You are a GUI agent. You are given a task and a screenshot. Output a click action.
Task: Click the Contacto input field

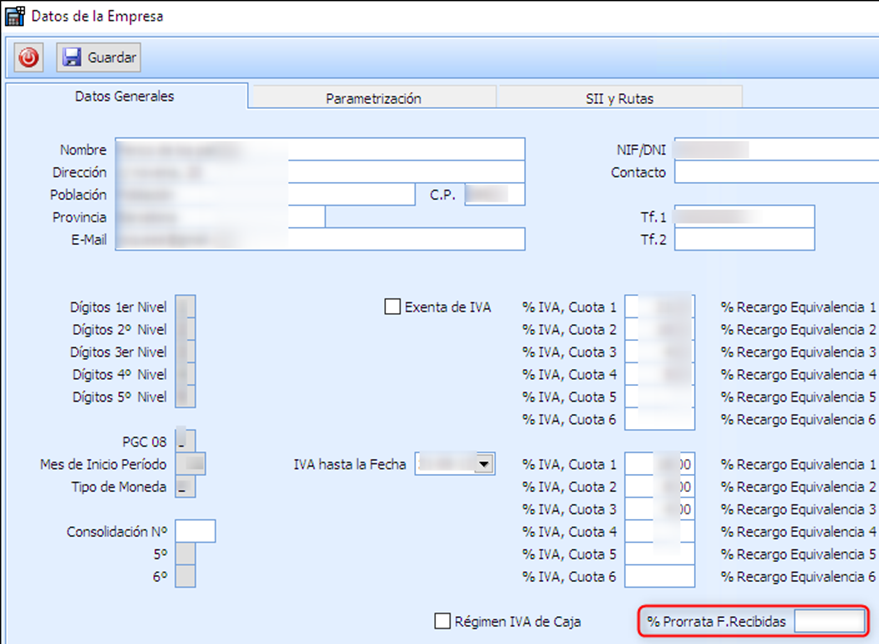[x=775, y=172]
